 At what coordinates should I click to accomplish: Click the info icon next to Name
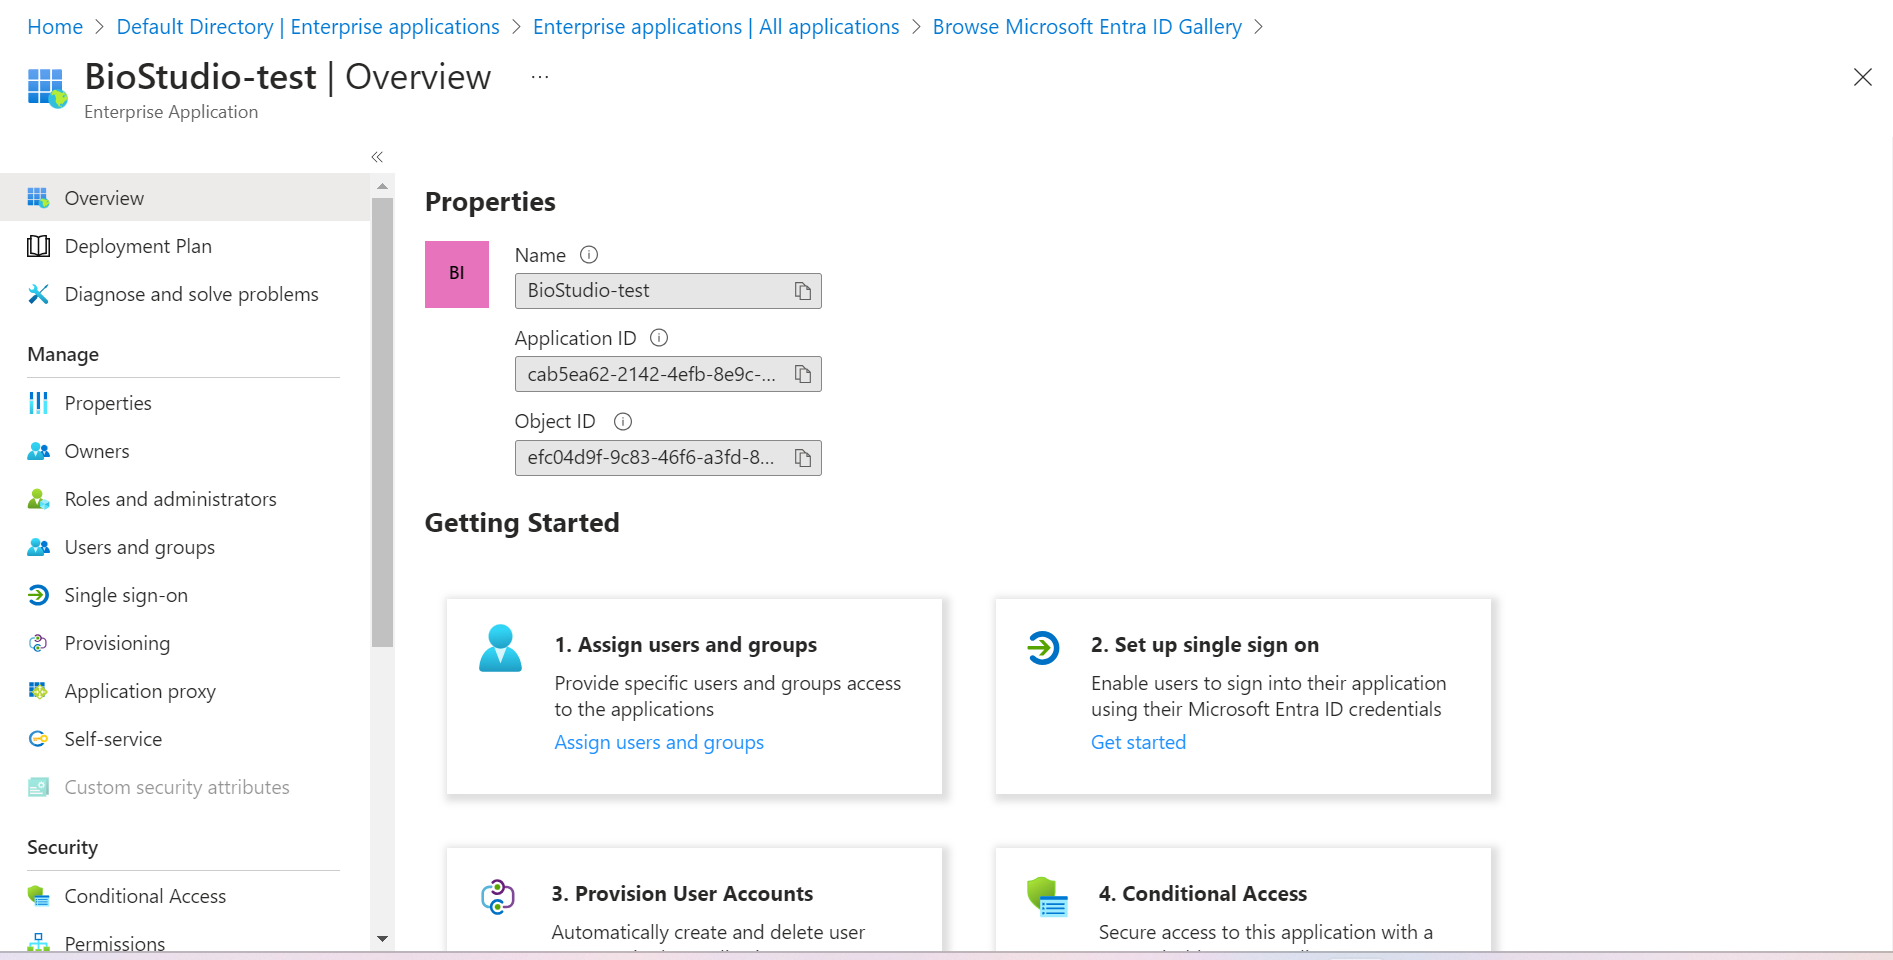point(589,255)
